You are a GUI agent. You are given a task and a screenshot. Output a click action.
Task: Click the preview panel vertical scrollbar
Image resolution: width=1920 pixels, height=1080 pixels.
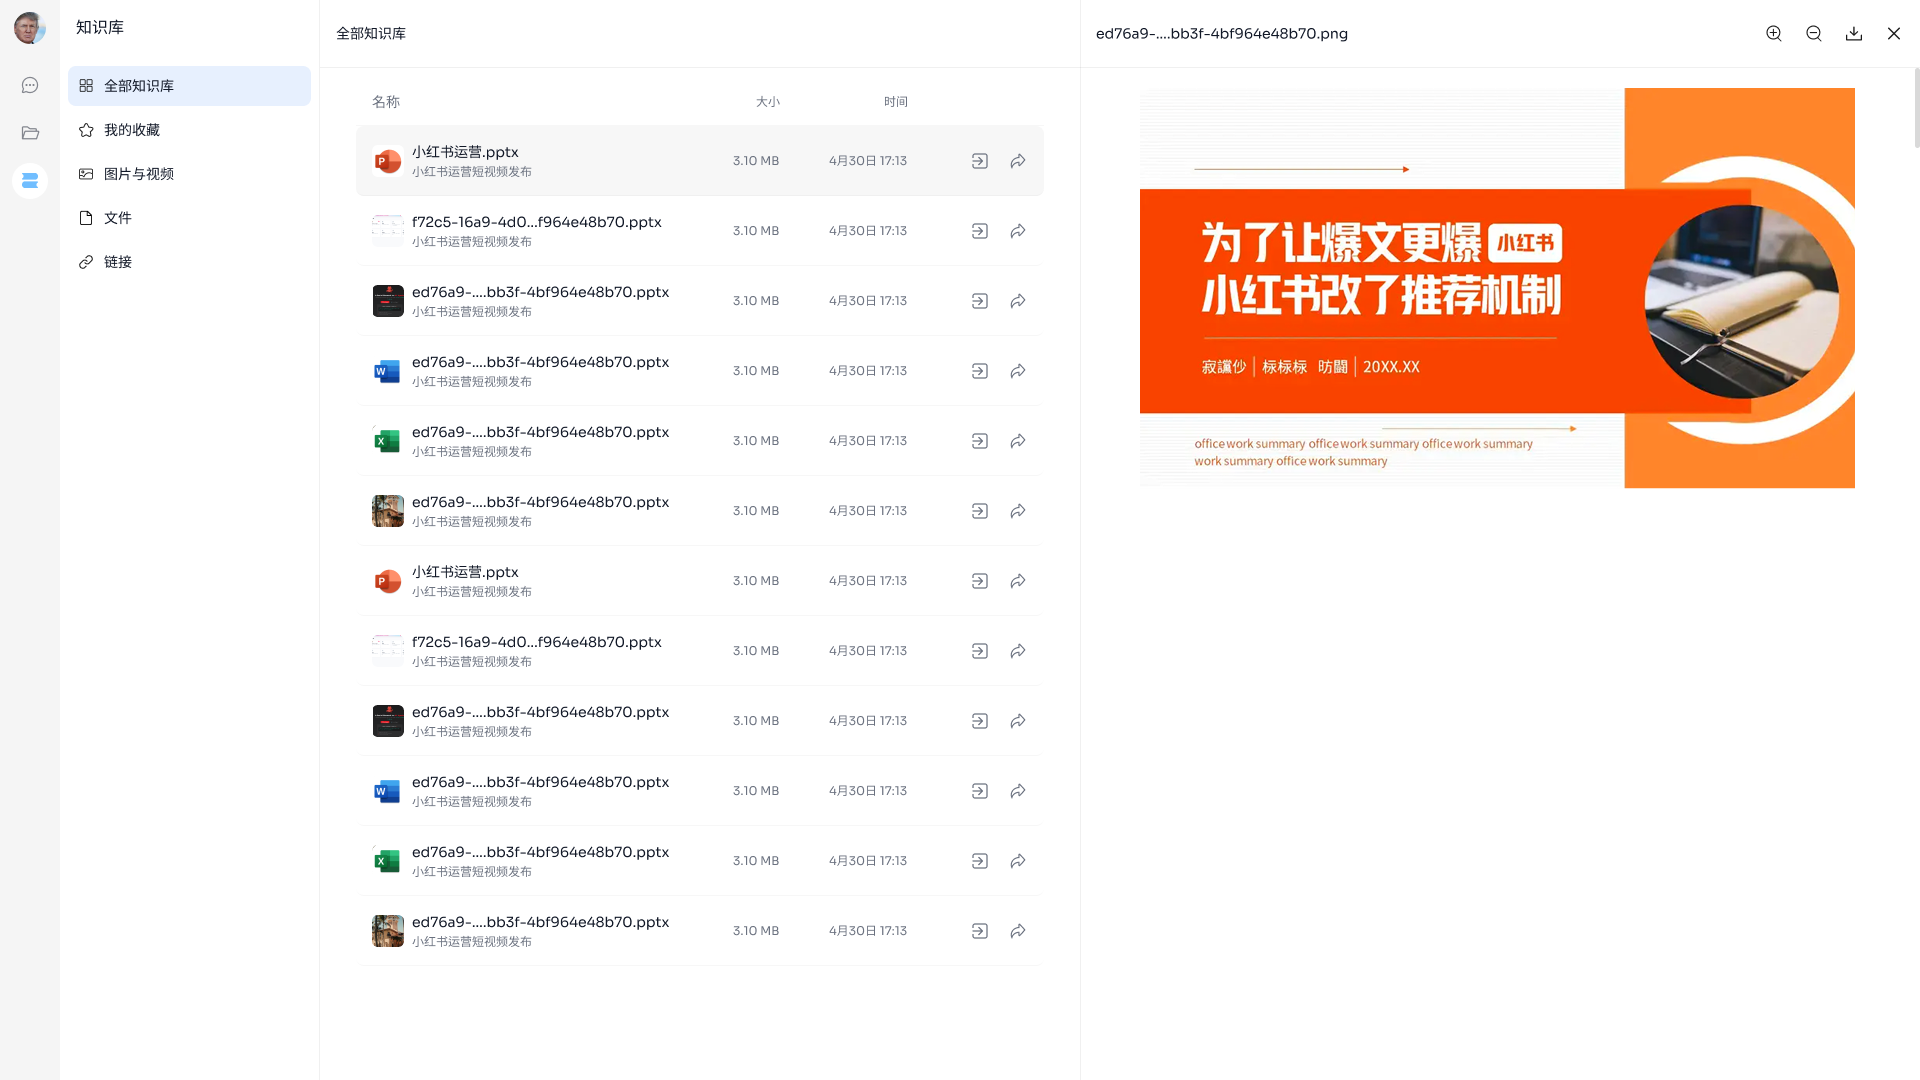1916,108
